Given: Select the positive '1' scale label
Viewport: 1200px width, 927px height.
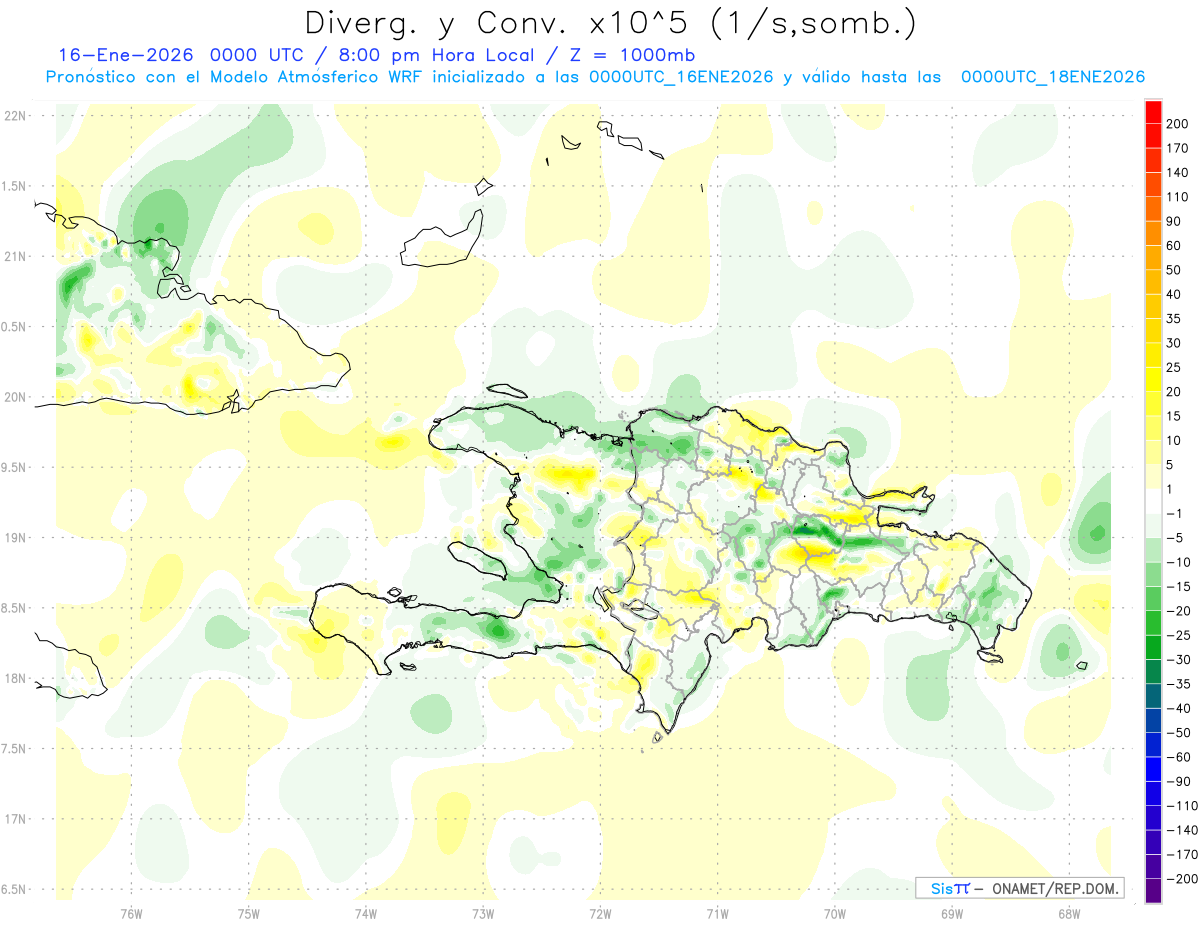Looking at the screenshot, I should tap(1171, 489).
